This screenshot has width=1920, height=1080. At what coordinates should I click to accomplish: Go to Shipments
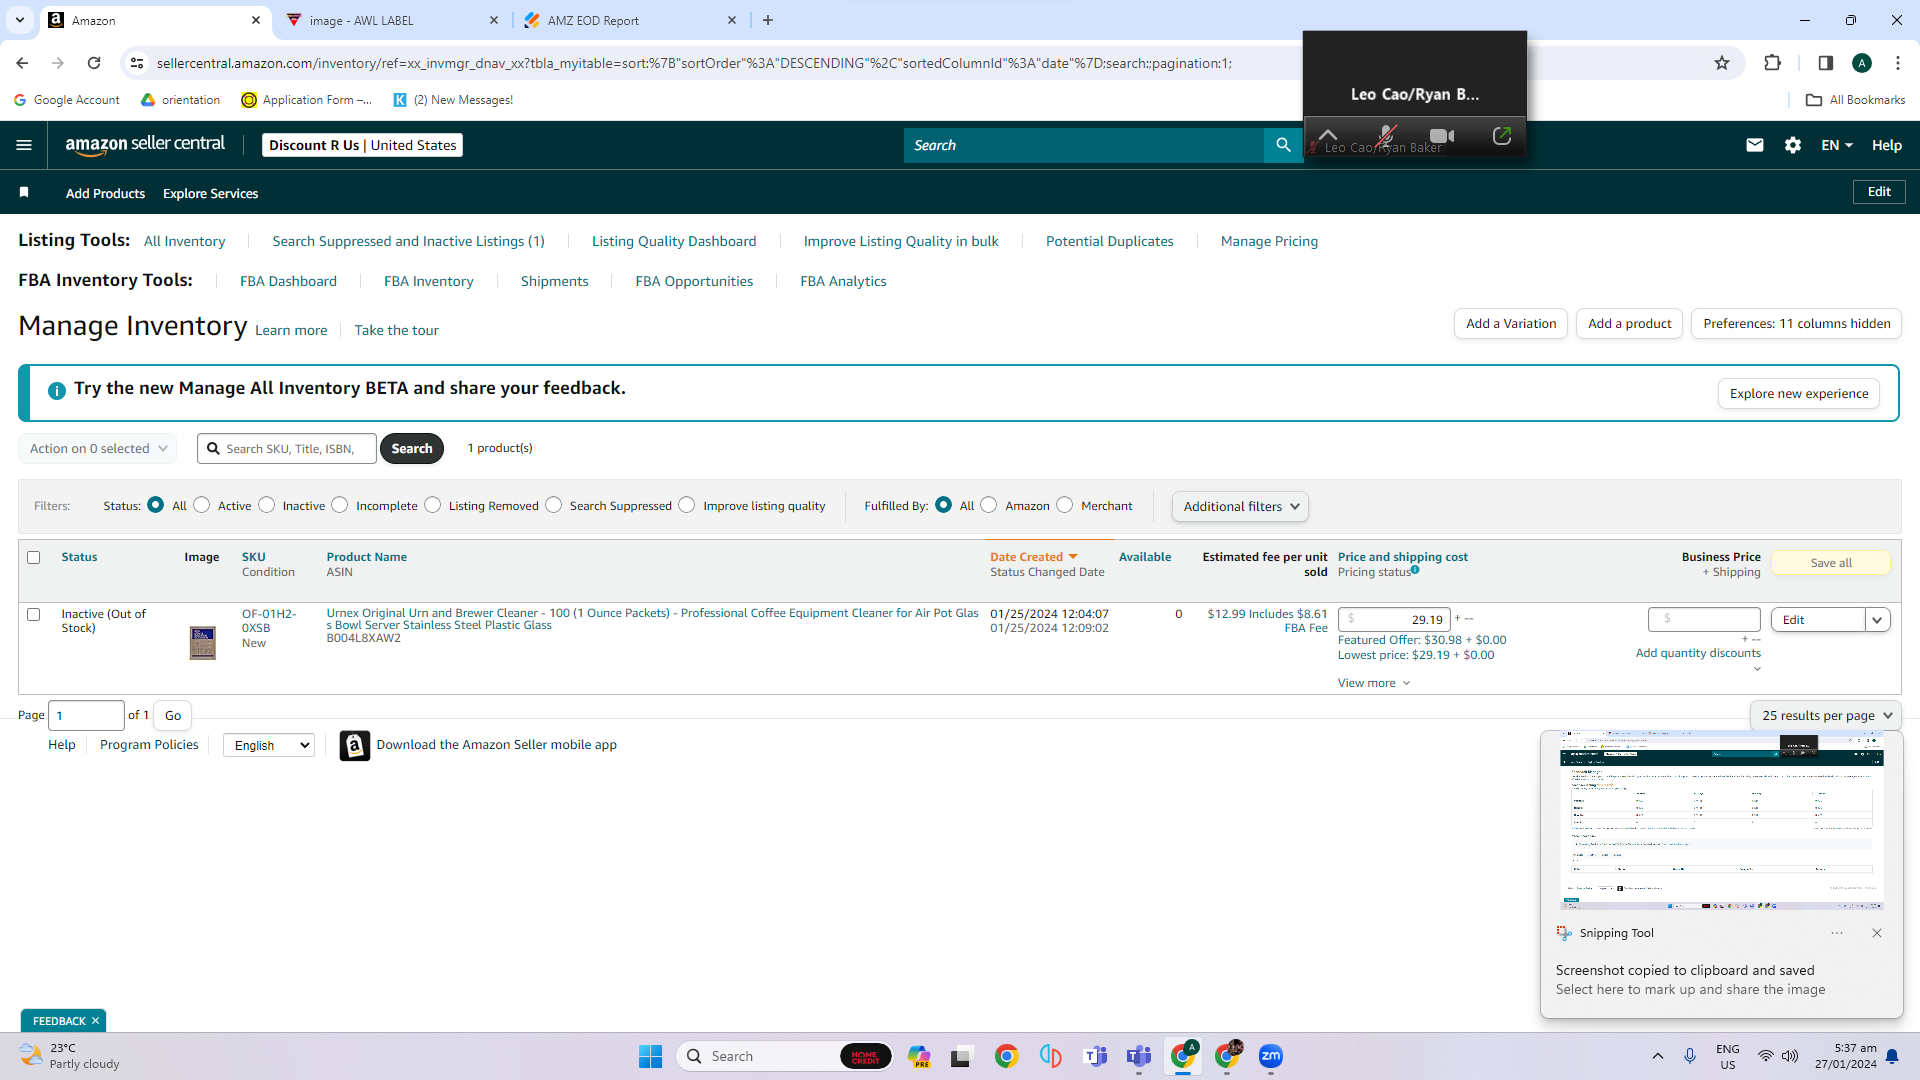554,281
